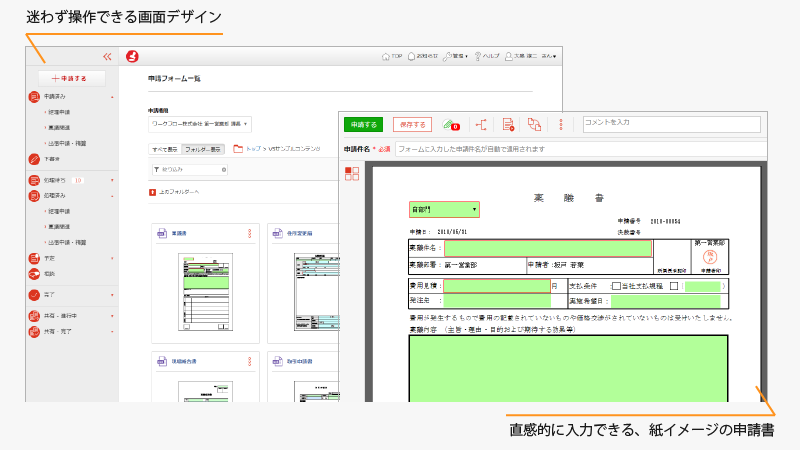Open the 申請権限 department dropdown
The image size is (800, 450).
[x=199, y=125]
